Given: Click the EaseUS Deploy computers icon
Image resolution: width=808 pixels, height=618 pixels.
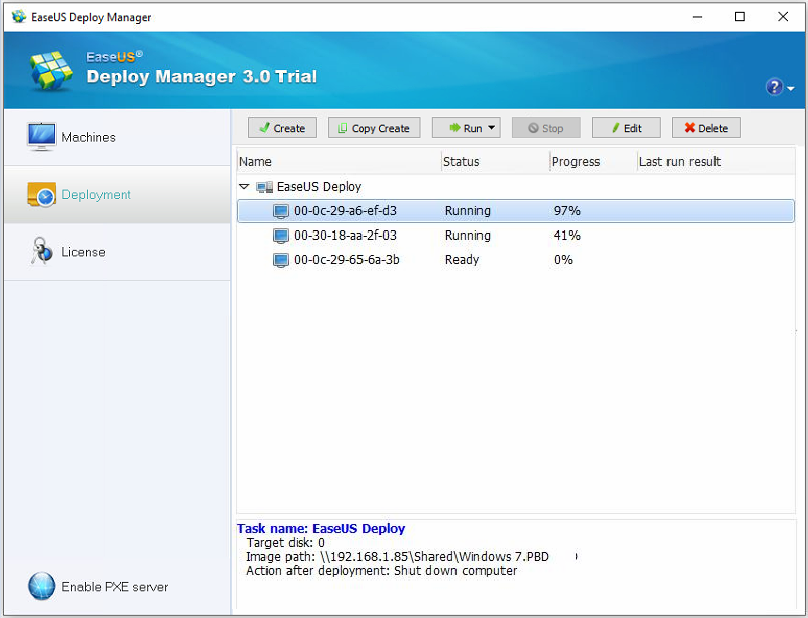Looking at the screenshot, I should tap(264, 187).
